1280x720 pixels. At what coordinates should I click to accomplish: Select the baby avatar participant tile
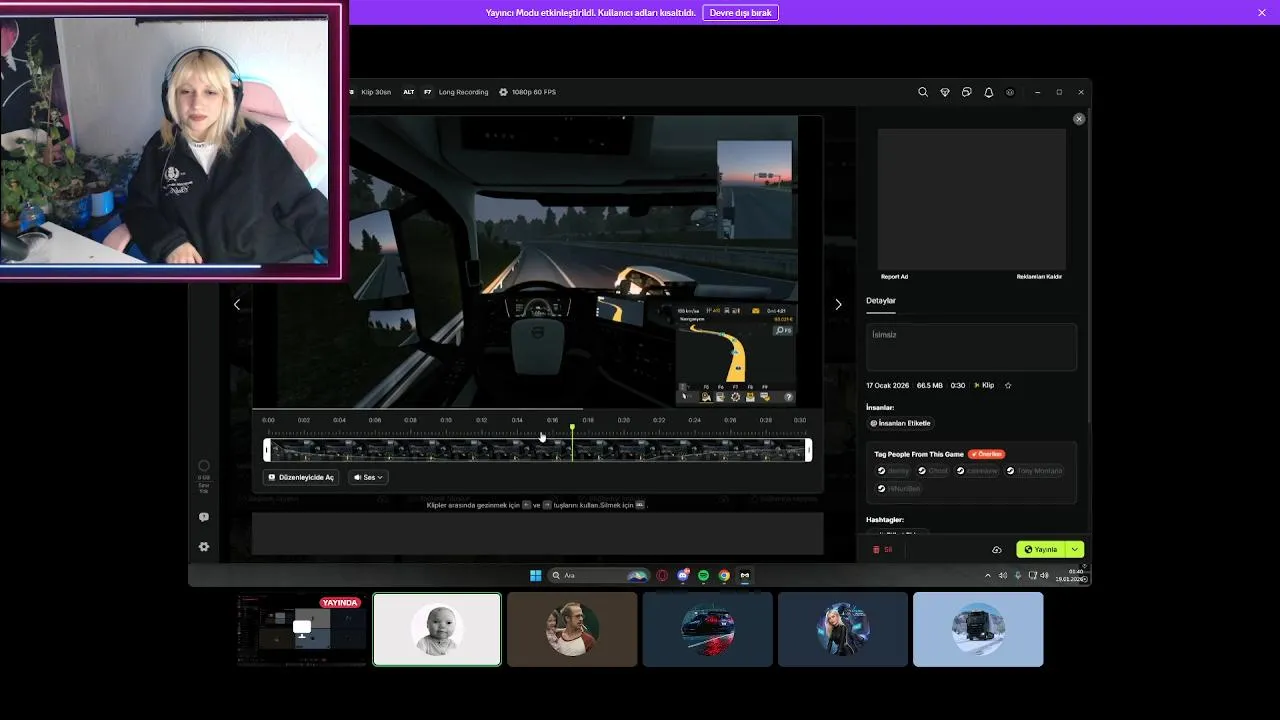point(437,629)
